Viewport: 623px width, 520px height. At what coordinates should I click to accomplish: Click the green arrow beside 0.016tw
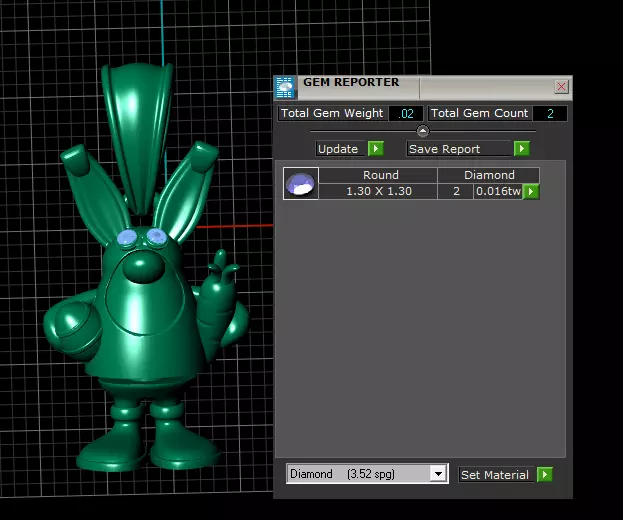[531, 191]
